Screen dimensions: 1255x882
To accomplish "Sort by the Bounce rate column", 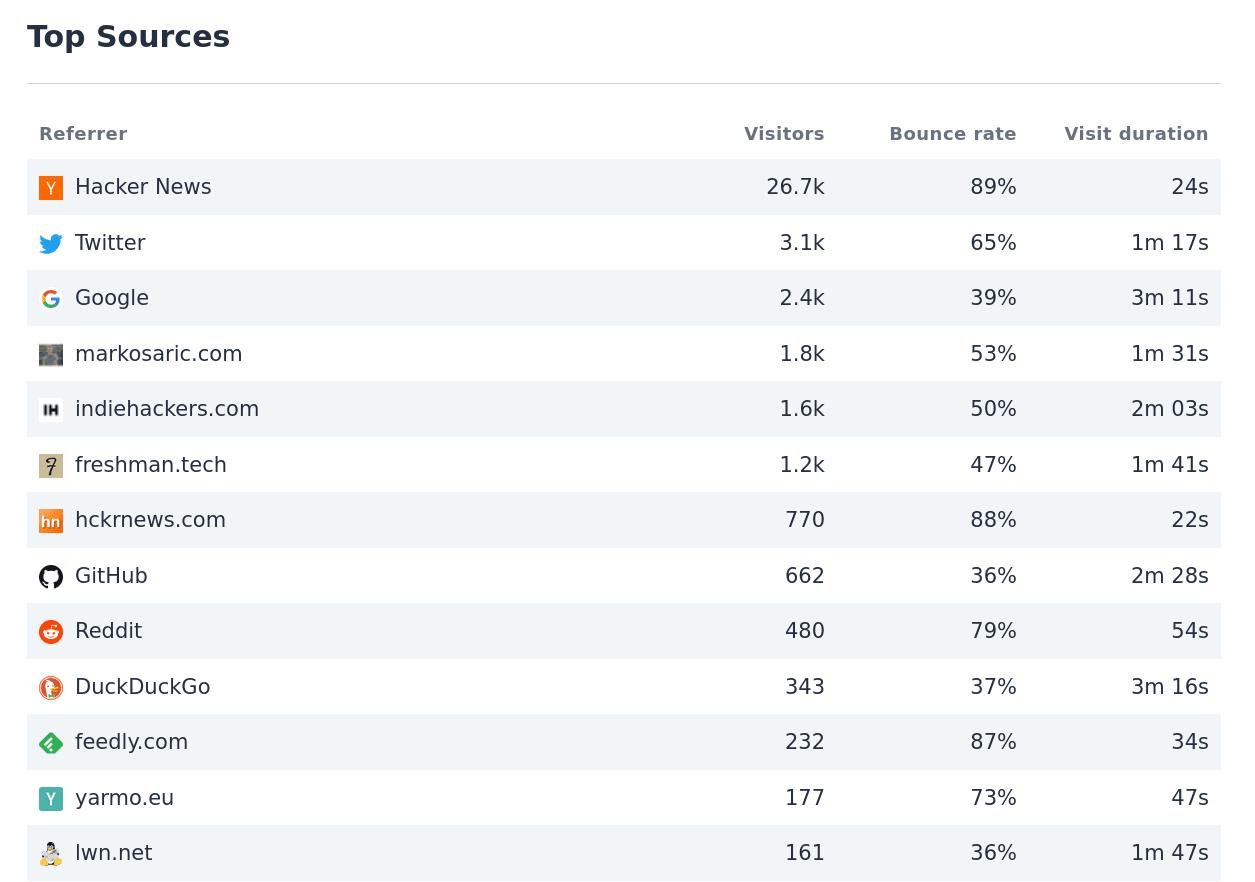I will (x=952, y=133).
